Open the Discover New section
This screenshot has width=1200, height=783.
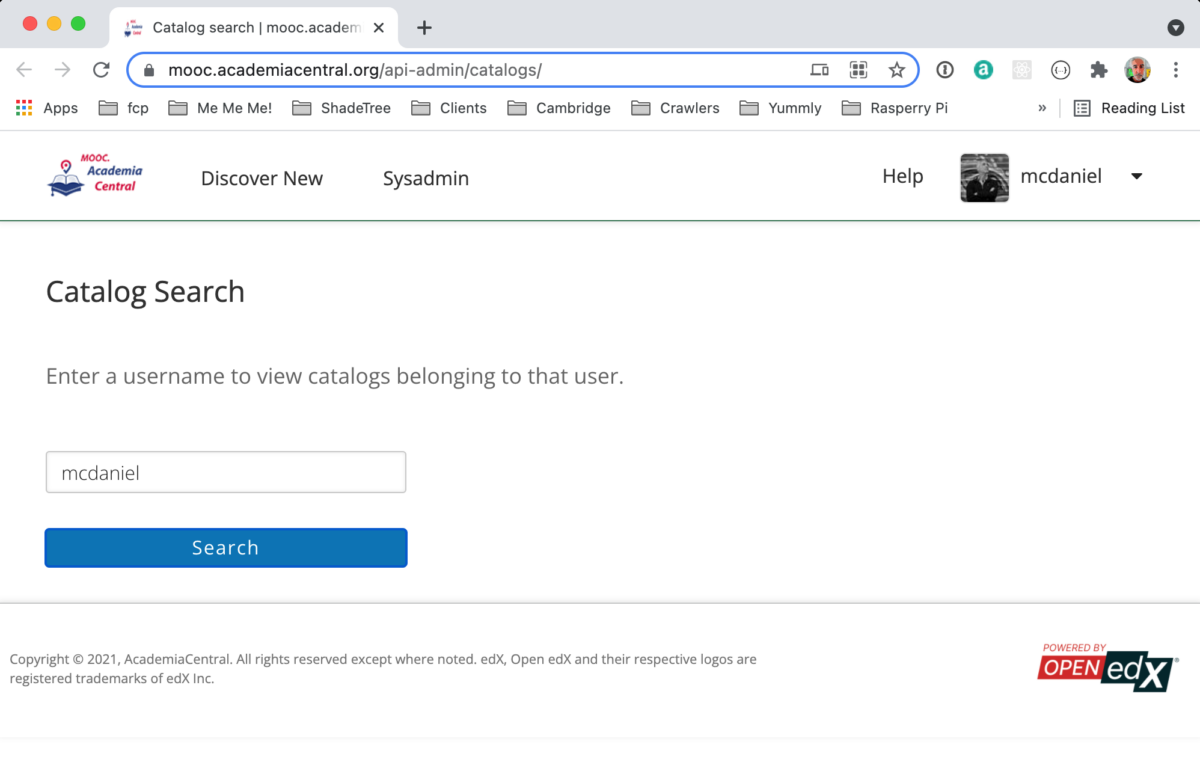262,178
